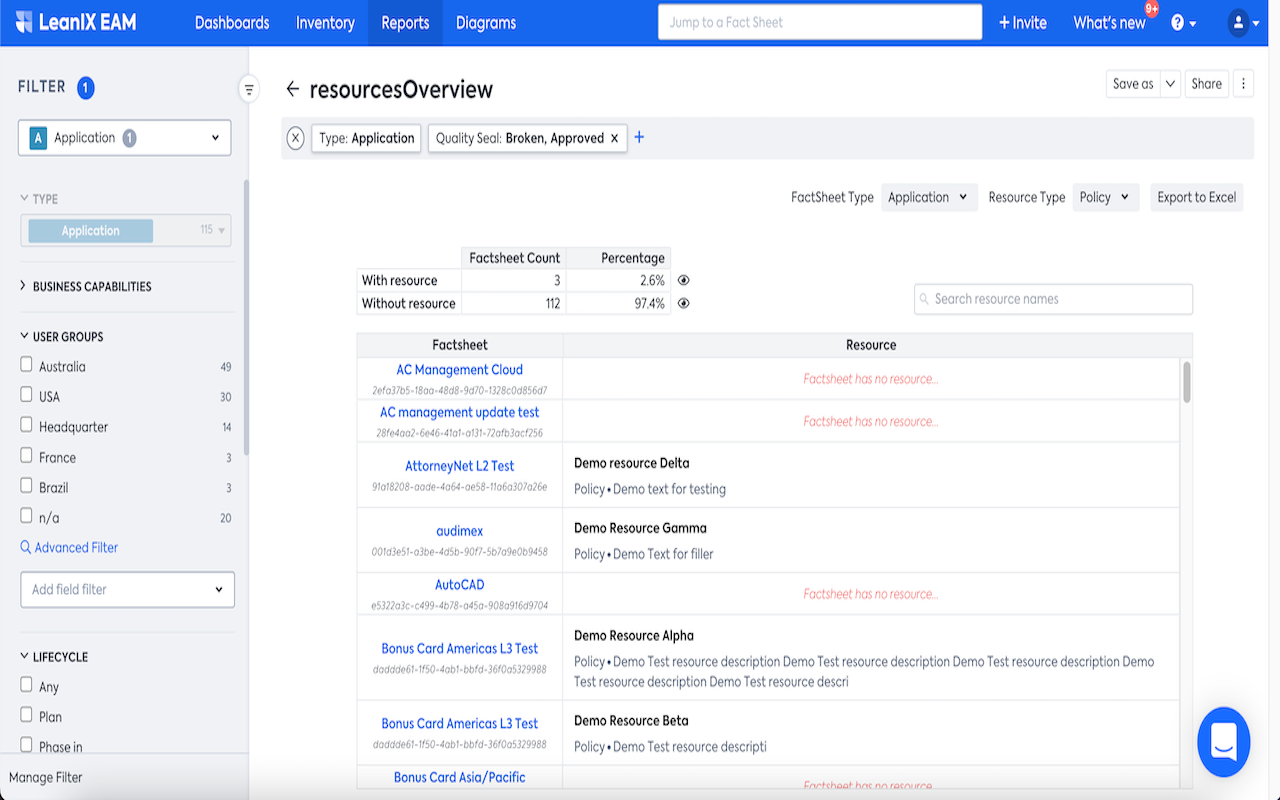Click the resource table vertical scrollbar
1280x800 pixels.
point(1187,382)
